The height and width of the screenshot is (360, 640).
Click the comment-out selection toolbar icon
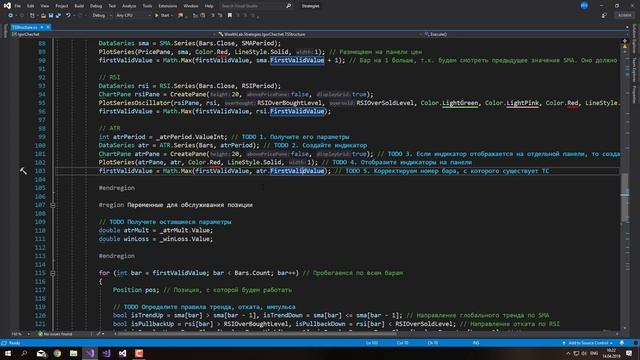pyautogui.click(x=213, y=16)
